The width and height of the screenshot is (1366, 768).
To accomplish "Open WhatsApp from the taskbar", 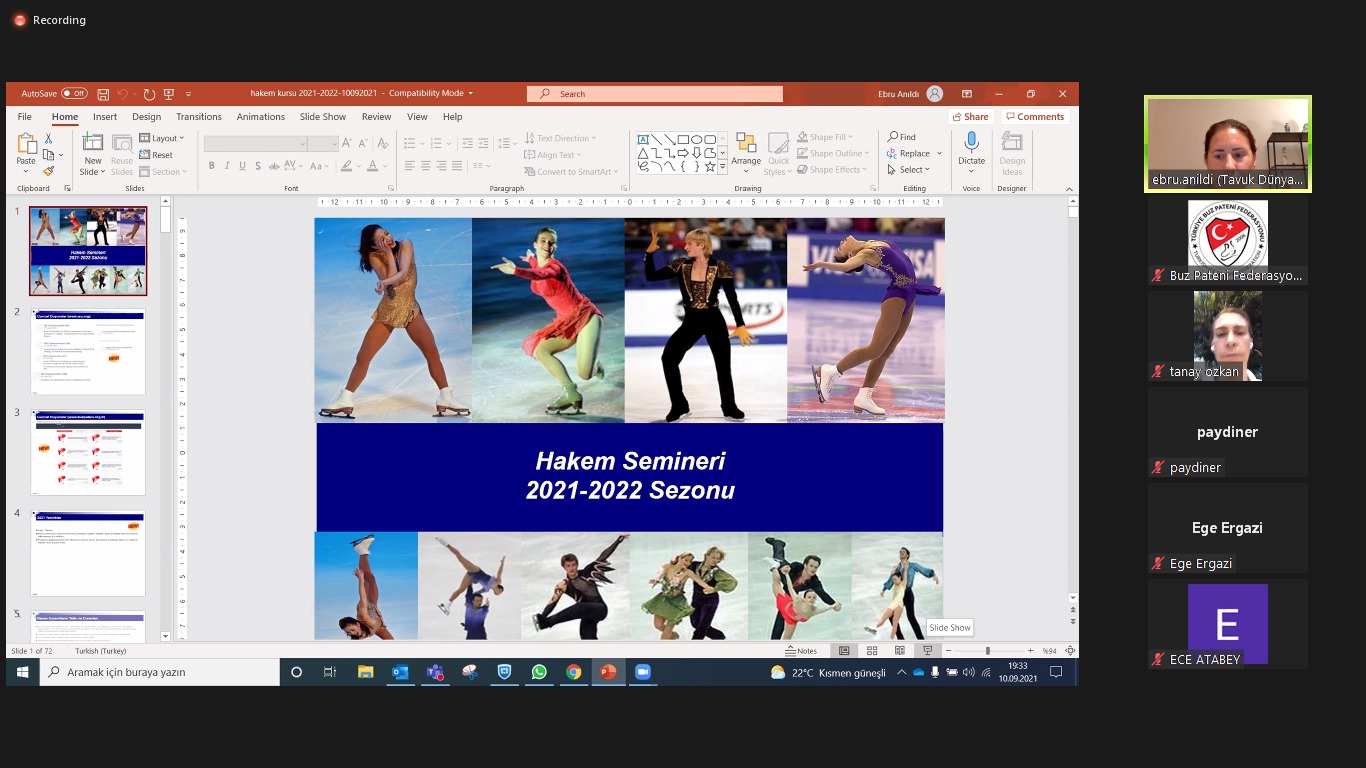I will (x=539, y=672).
